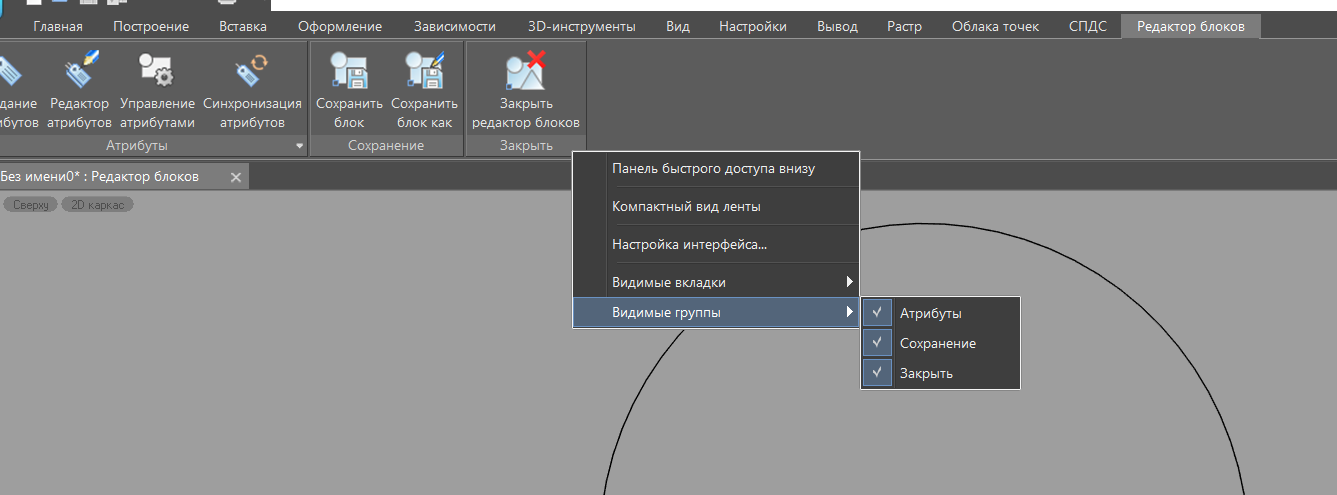Choose Панель быстрого доступа внизу
The width and height of the screenshot is (1337, 495).
point(716,168)
